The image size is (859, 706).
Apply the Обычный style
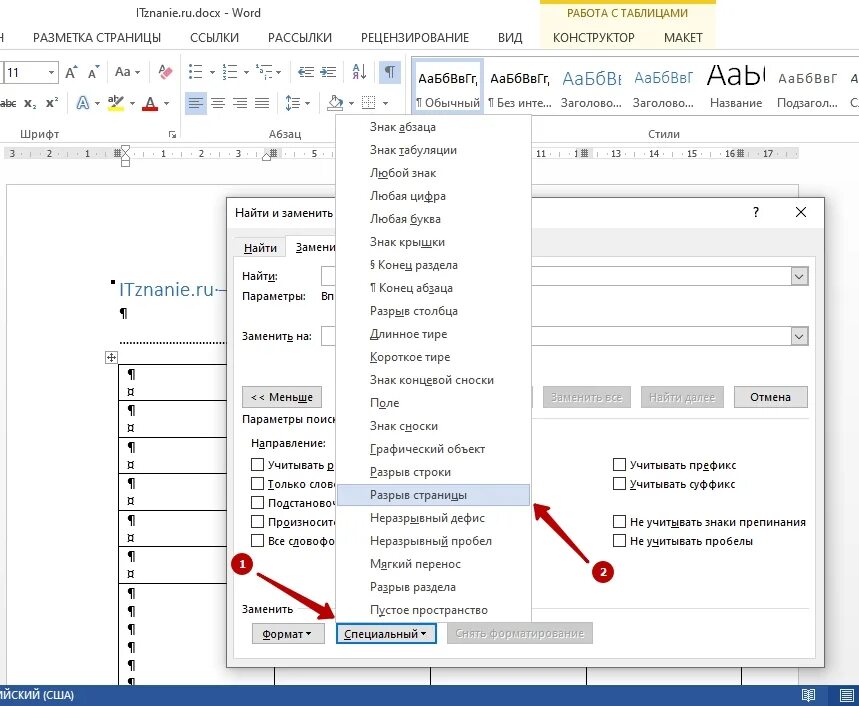448,87
